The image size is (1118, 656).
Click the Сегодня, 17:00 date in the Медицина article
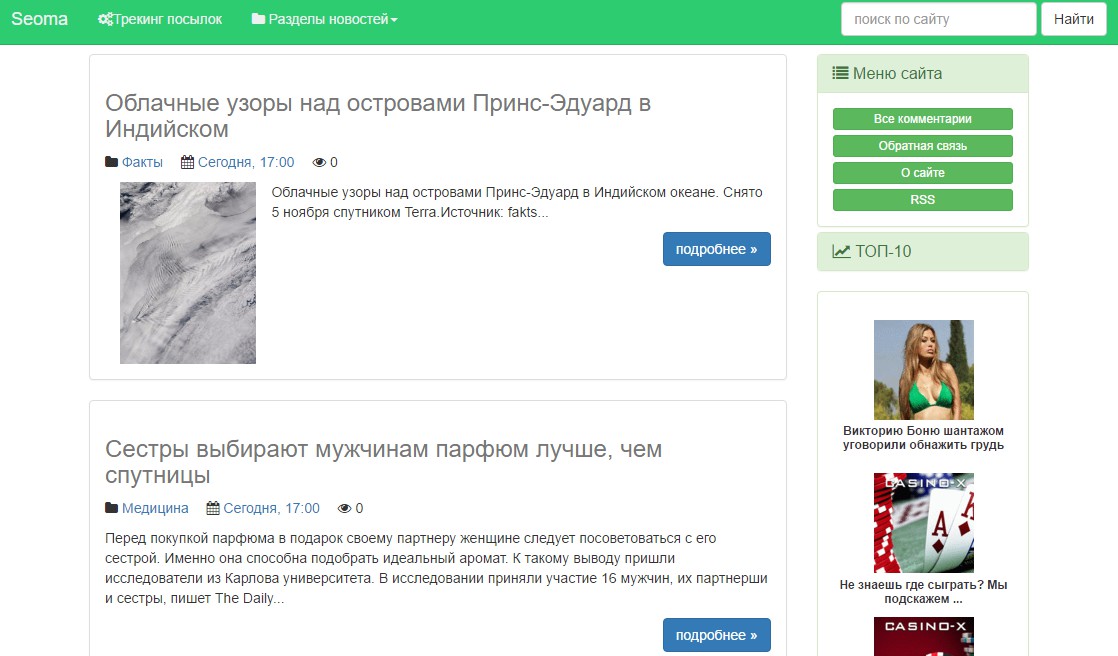pos(271,508)
